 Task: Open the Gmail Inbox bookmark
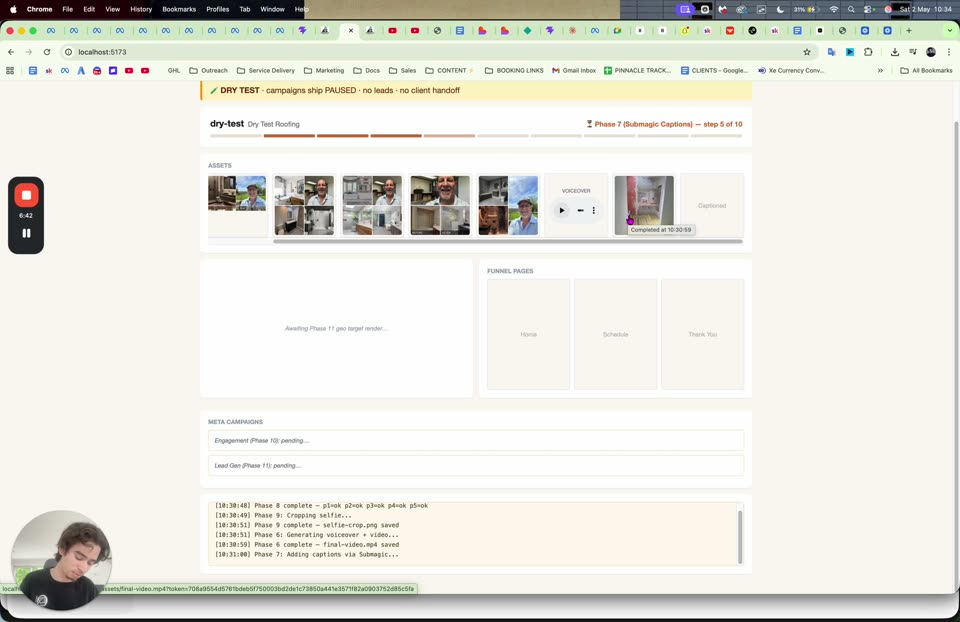click(574, 70)
